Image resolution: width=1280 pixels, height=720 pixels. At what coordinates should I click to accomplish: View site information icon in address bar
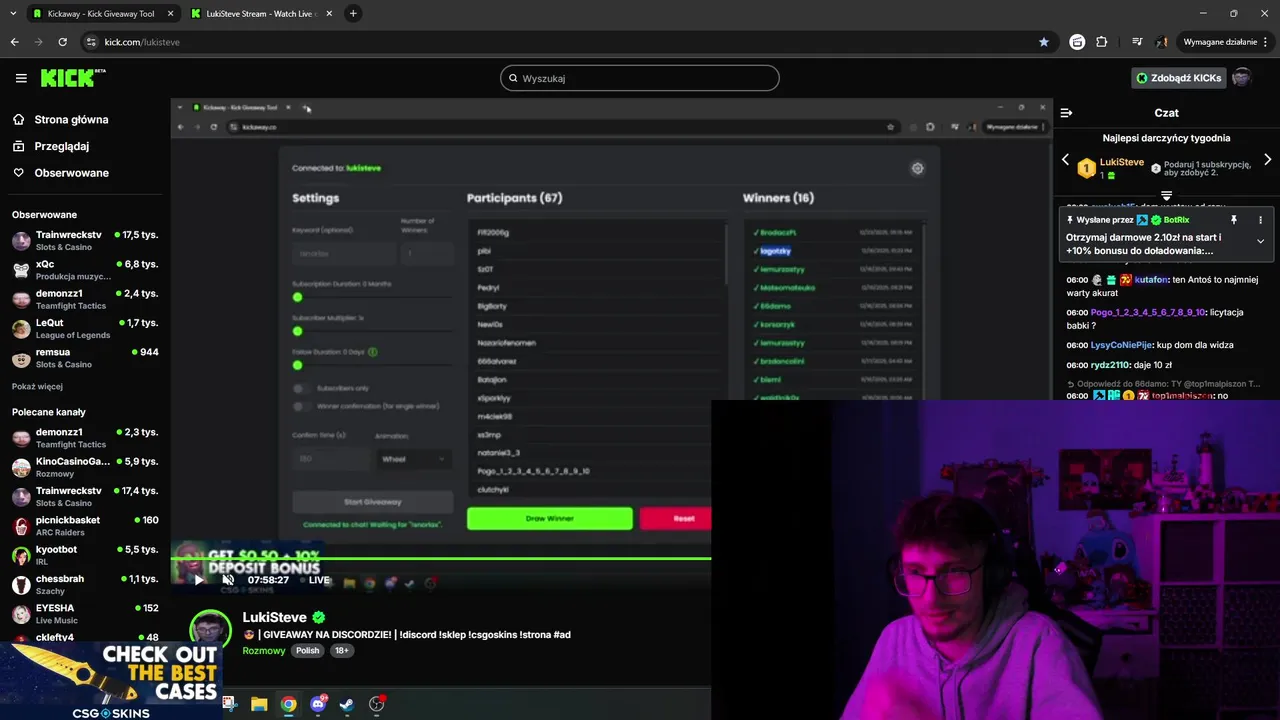pyautogui.click(x=91, y=42)
